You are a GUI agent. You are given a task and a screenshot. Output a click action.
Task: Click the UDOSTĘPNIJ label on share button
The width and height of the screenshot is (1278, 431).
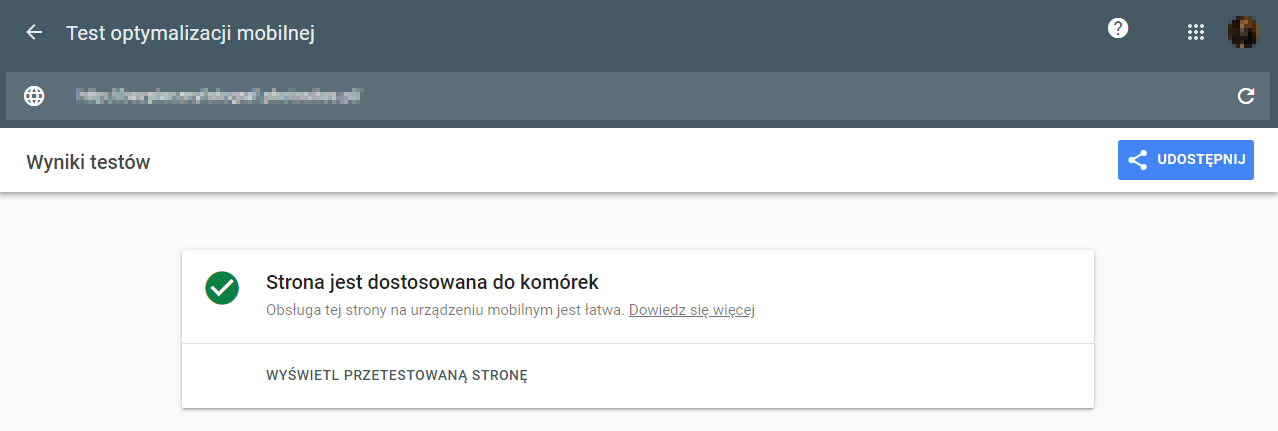(x=1199, y=160)
